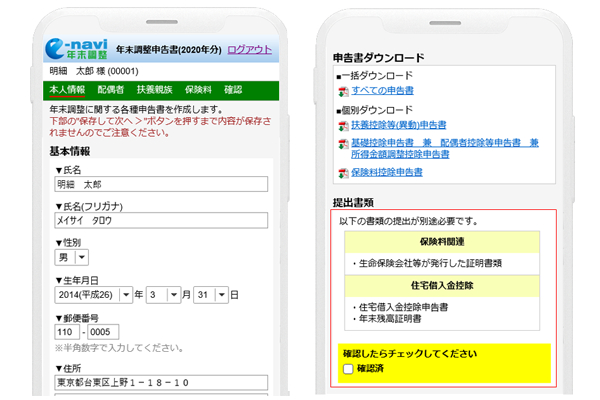600x400 pixels.
Task: Click the ログアウト link
Action: tap(249, 50)
